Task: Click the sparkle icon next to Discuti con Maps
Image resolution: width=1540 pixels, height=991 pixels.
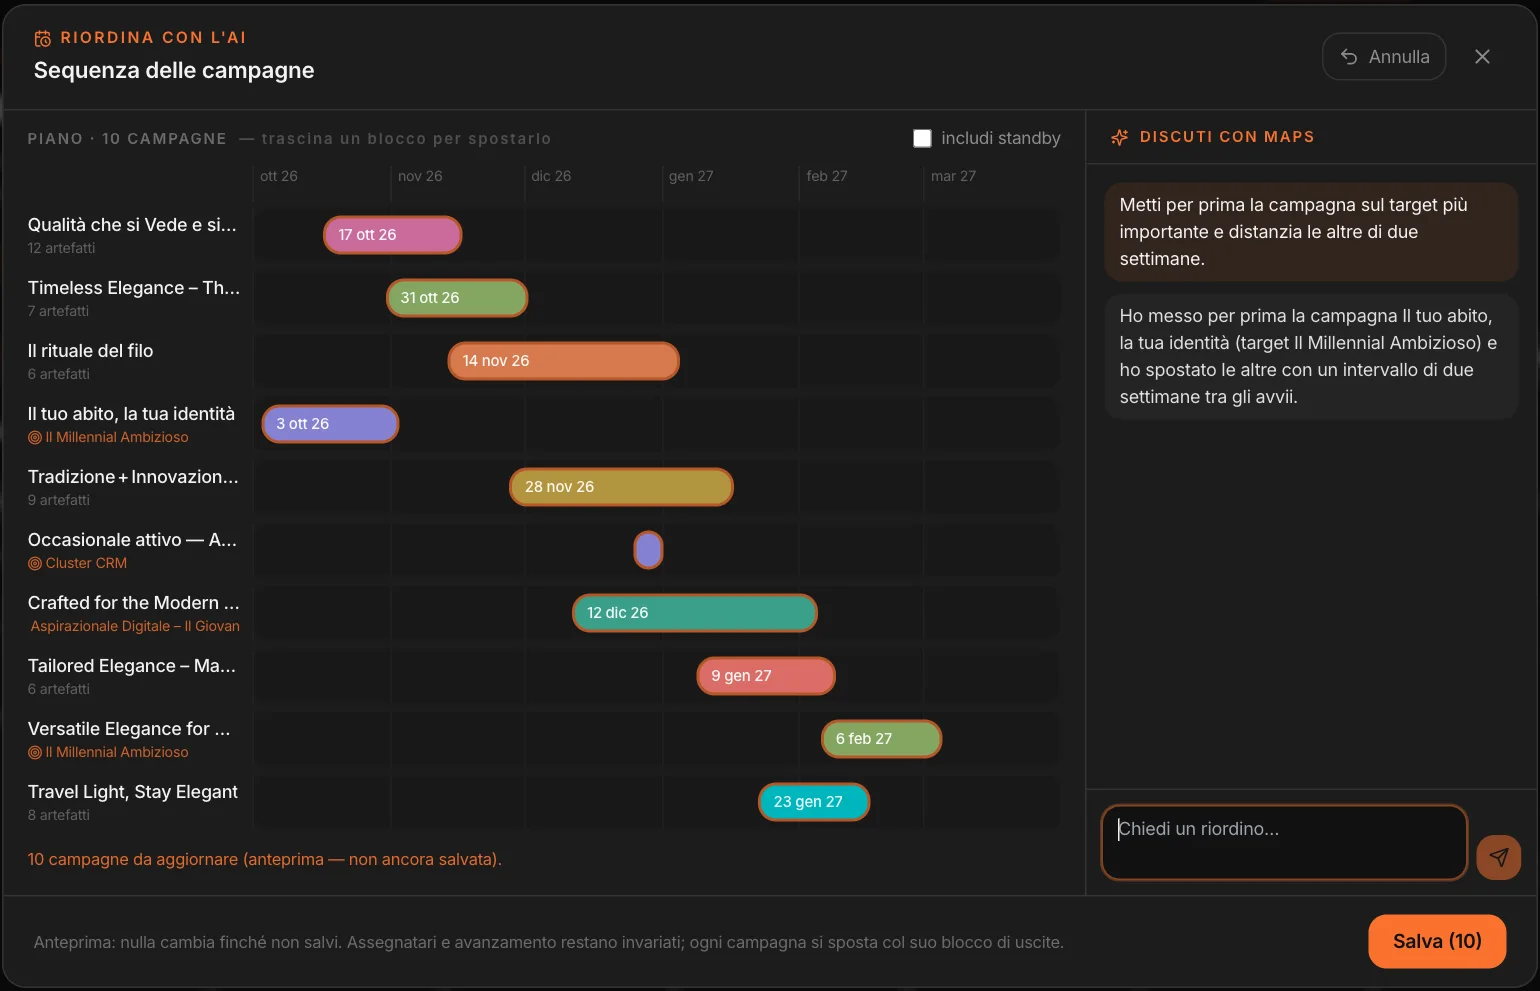Action: tap(1119, 137)
